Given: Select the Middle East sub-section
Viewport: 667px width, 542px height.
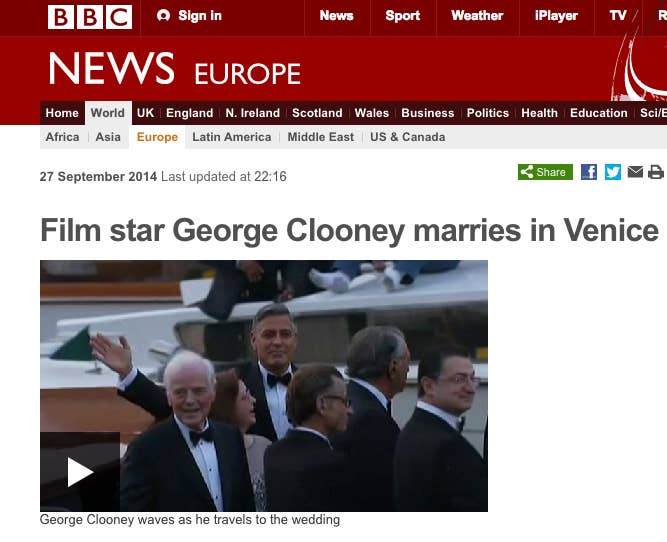Looking at the screenshot, I should pos(320,137).
